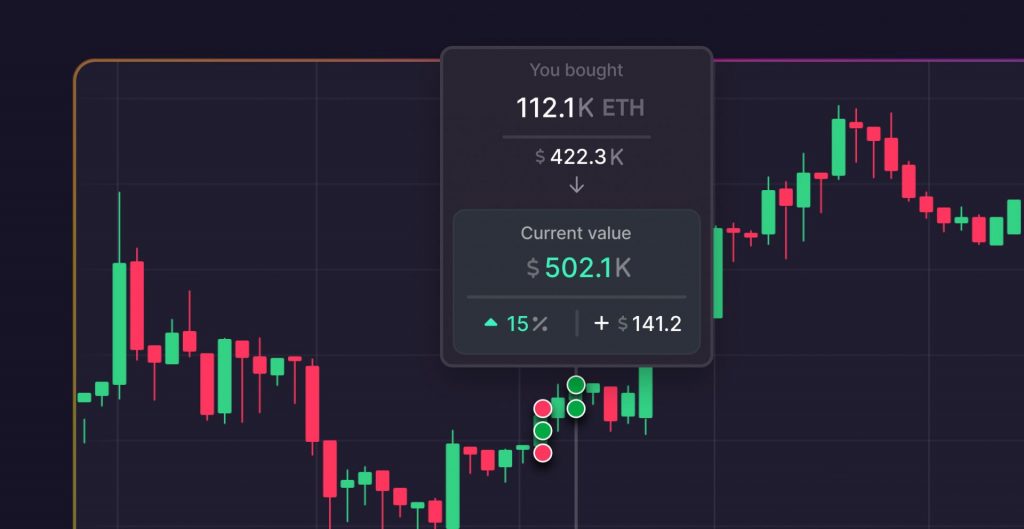The width and height of the screenshot is (1024, 529).
Task: Click the topmost green trade marker dot
Action: (576, 385)
